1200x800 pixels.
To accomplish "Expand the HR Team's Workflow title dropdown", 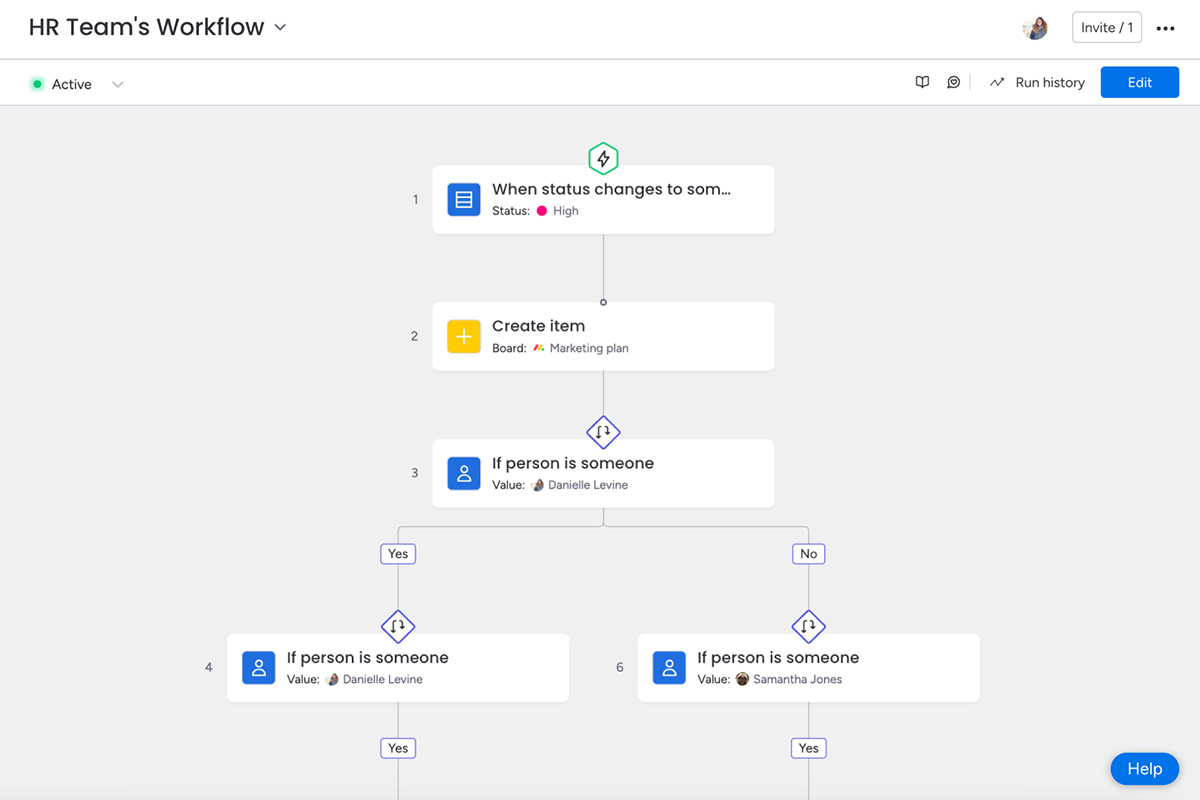I will pos(281,28).
